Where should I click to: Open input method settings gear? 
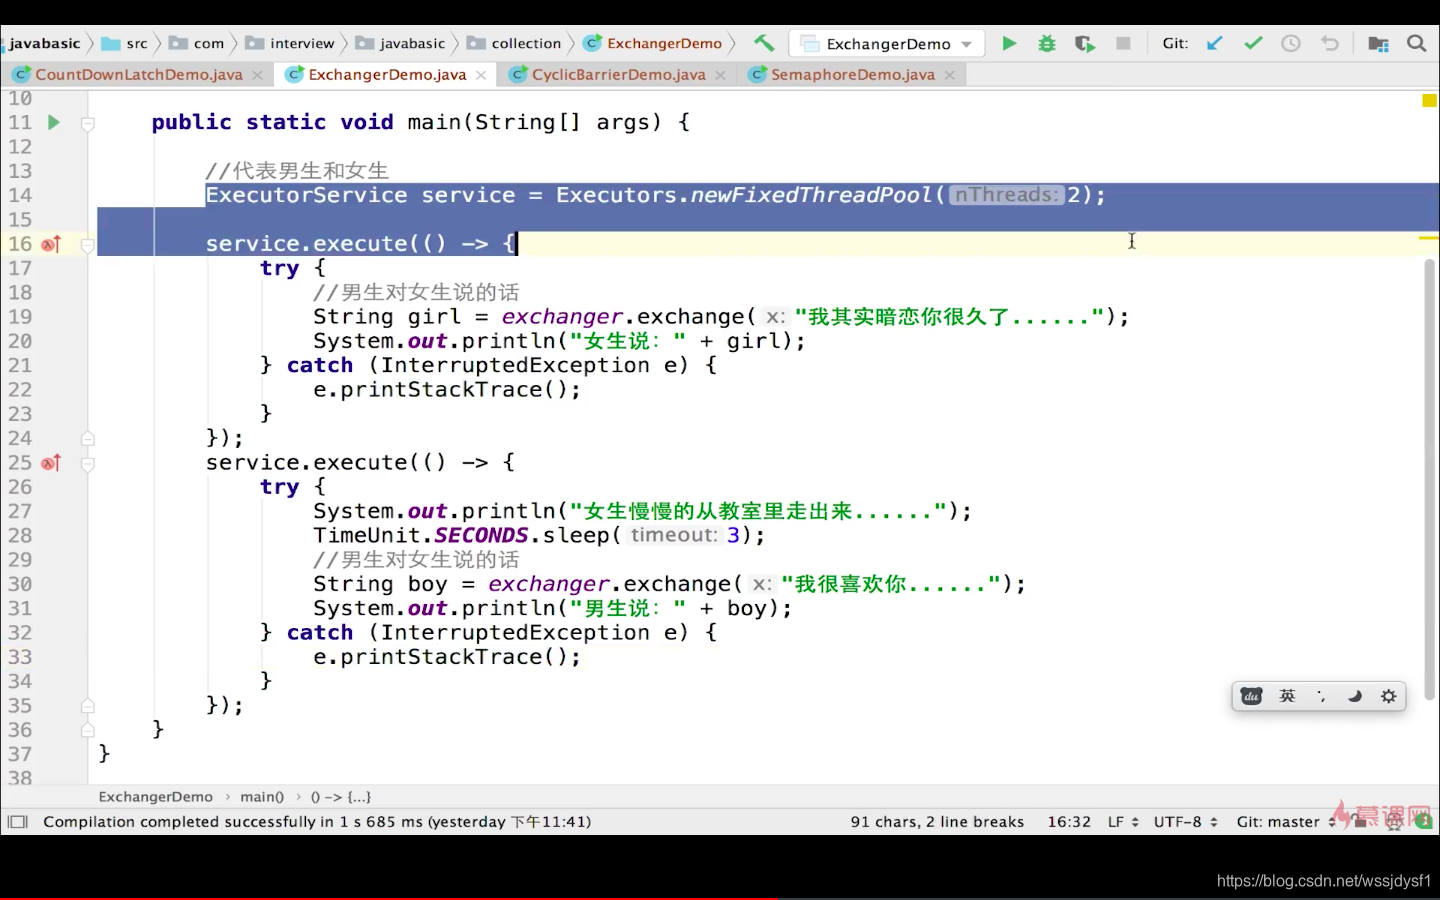click(x=1389, y=696)
